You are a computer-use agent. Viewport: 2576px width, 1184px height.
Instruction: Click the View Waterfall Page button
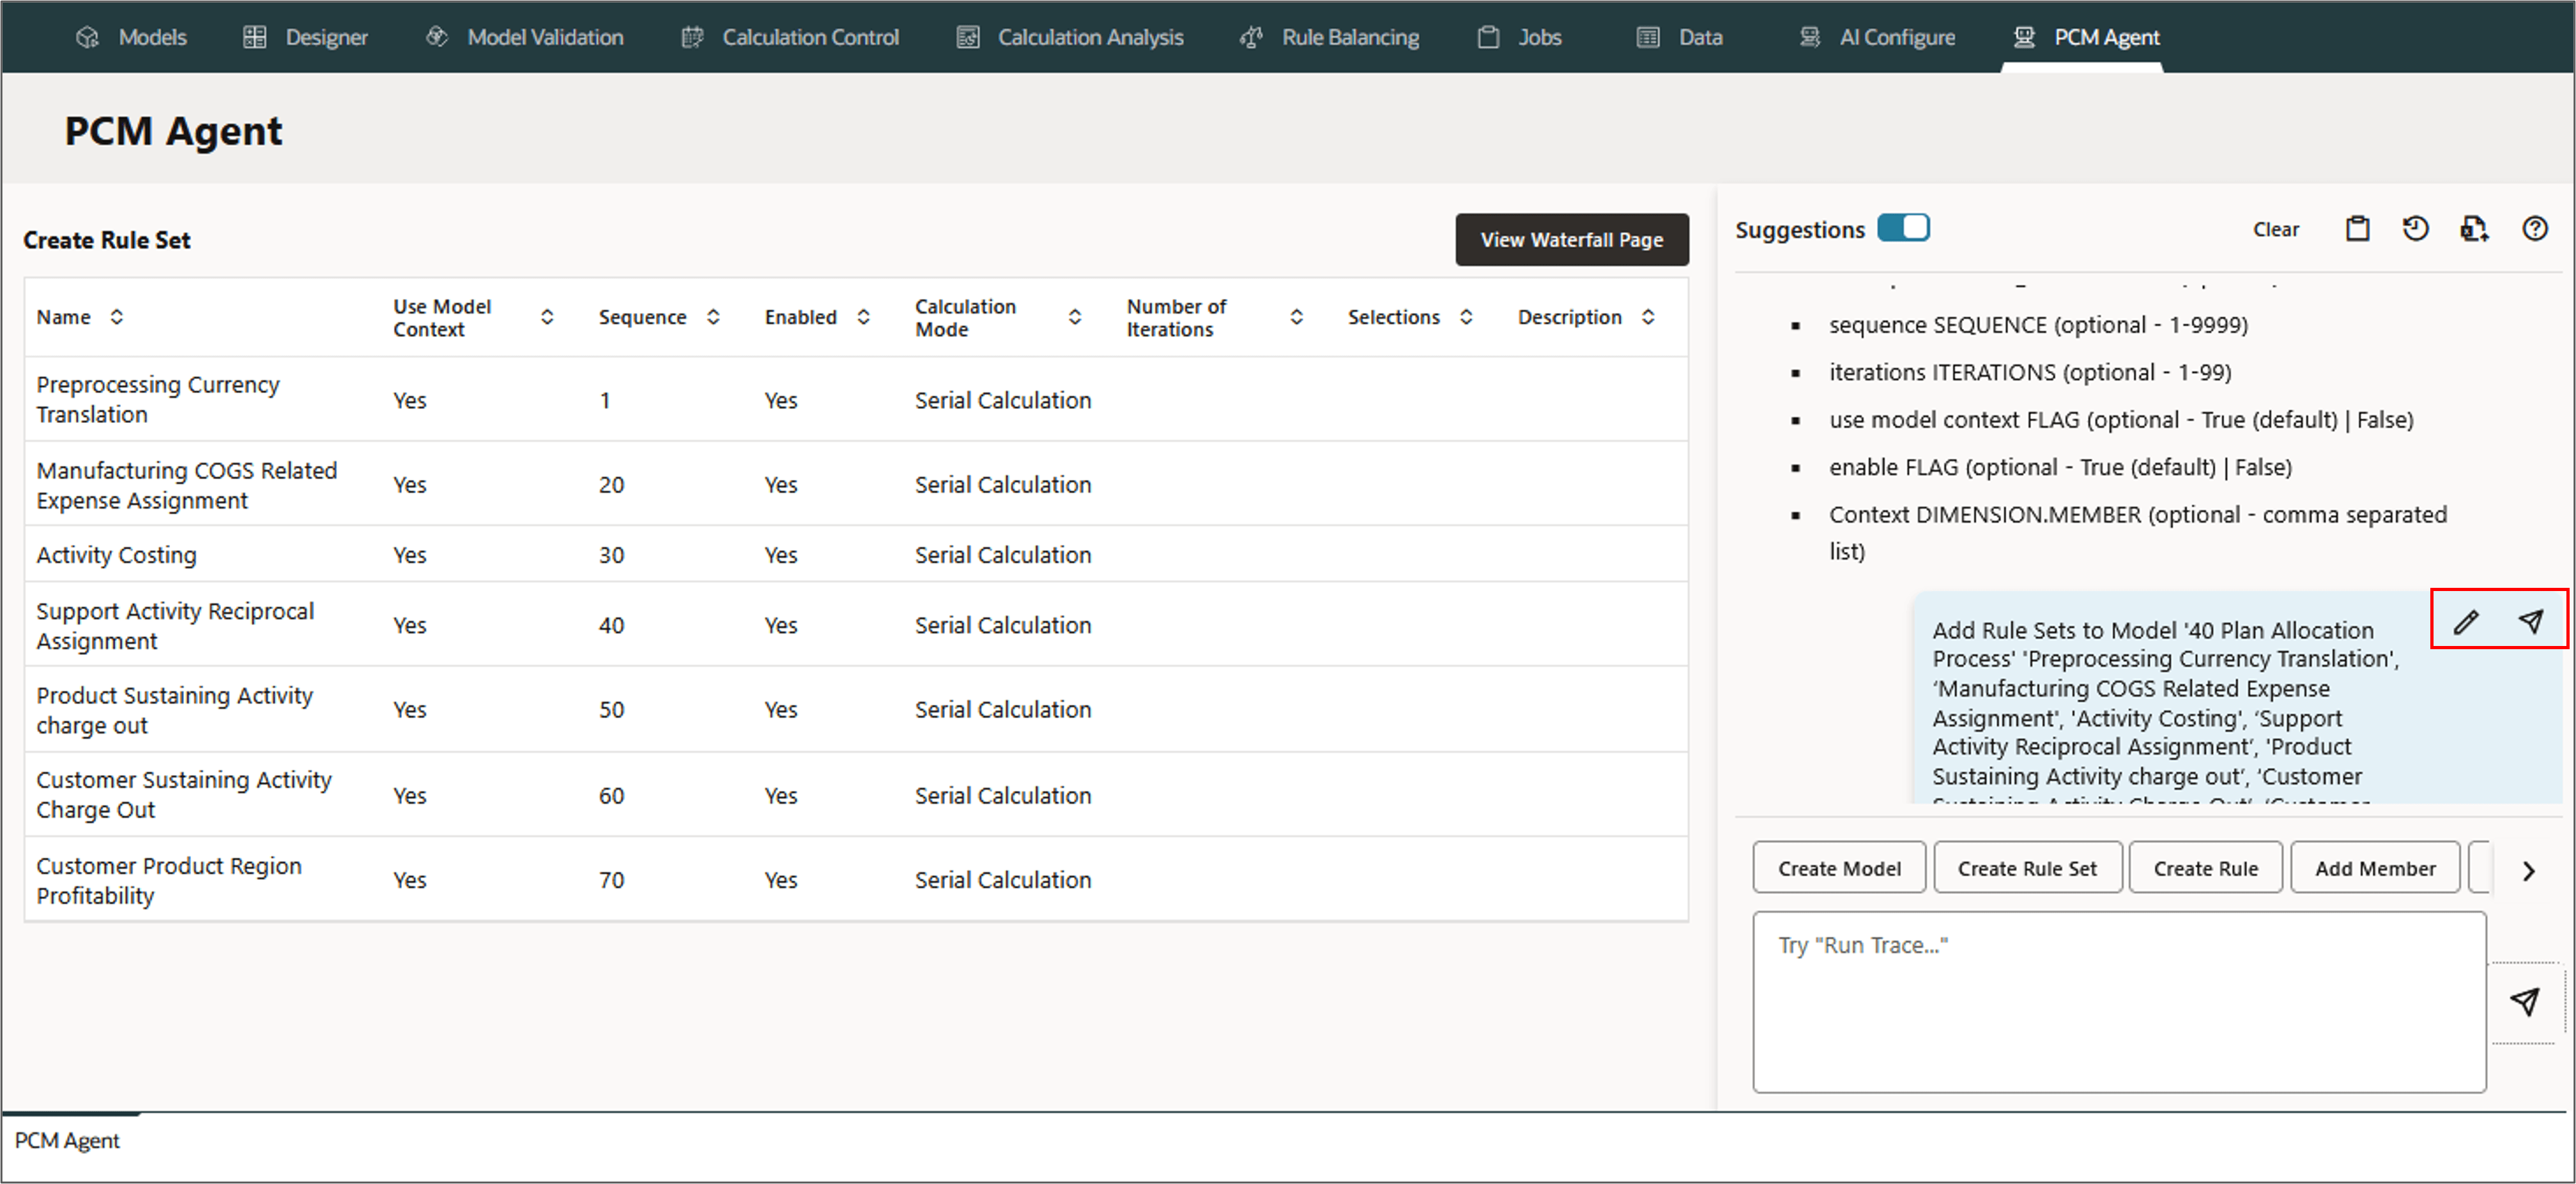coord(1571,240)
